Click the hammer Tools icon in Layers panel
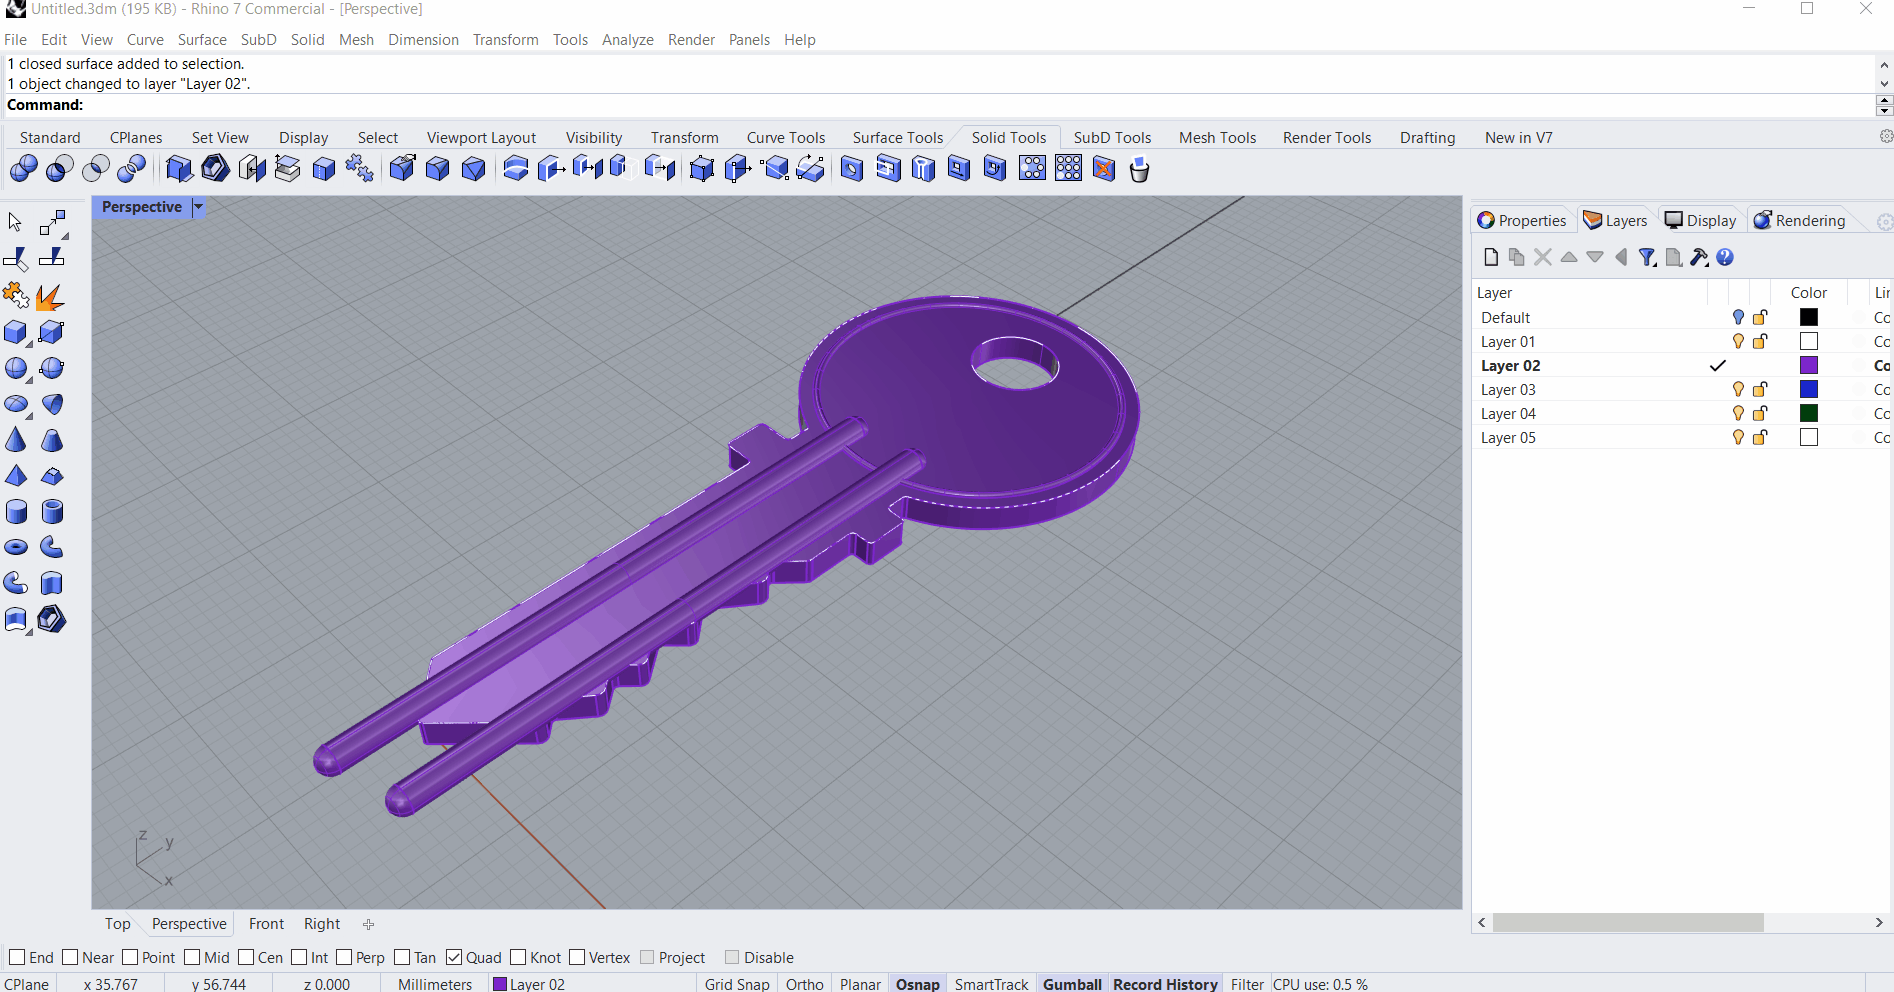Image resolution: width=1894 pixels, height=992 pixels. tap(1699, 257)
